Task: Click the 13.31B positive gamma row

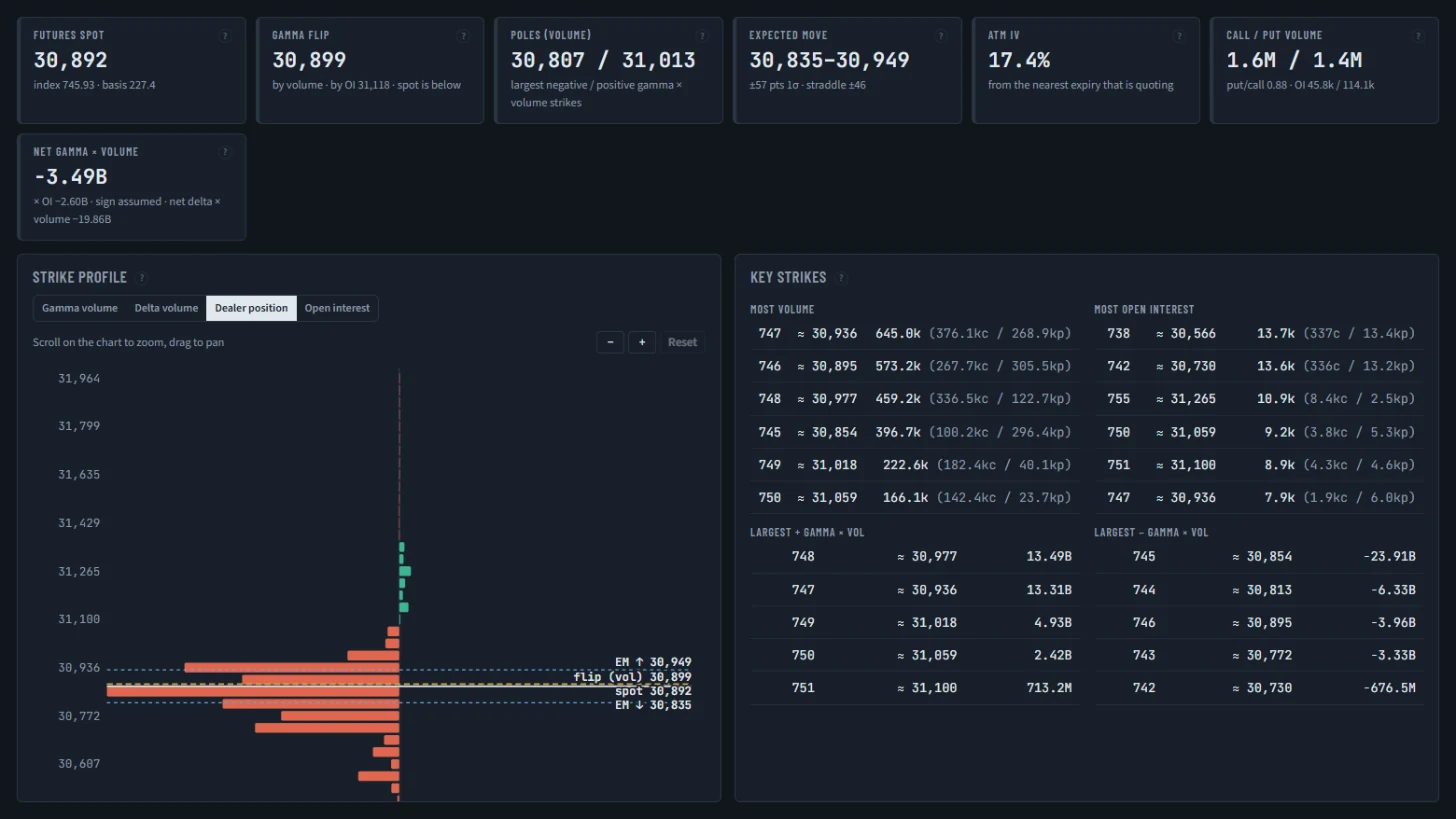Action: [915, 590]
